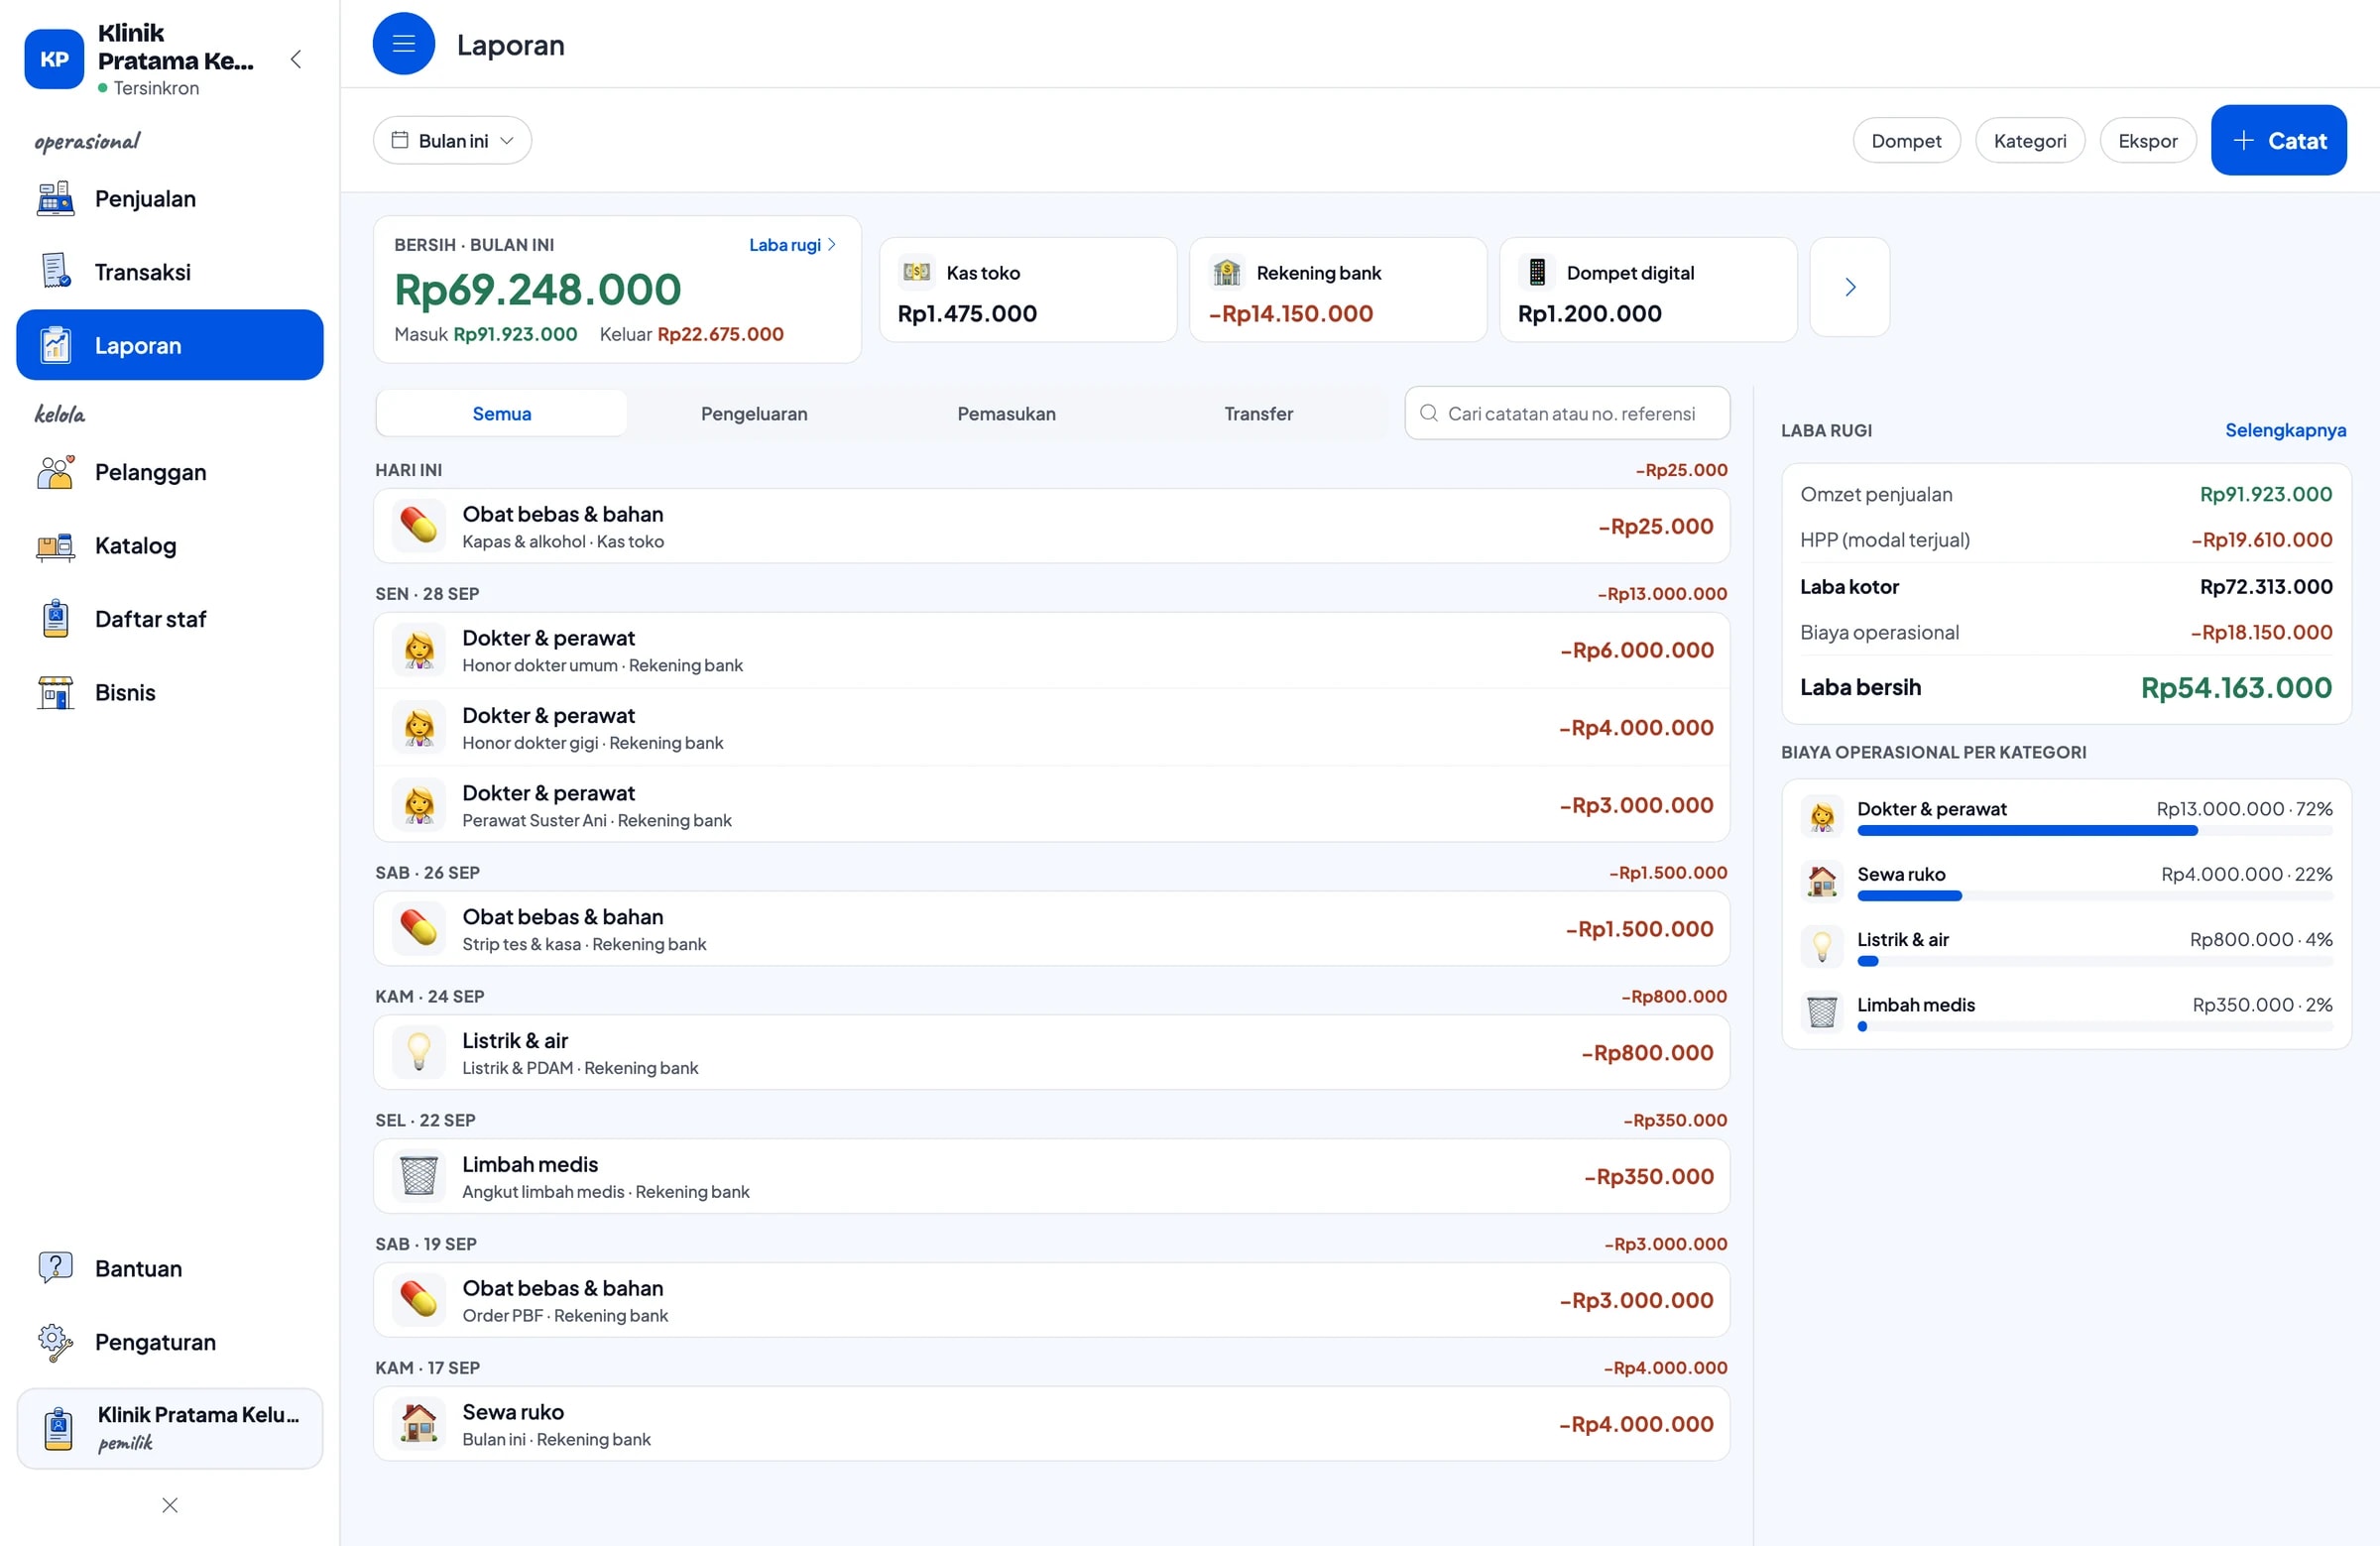This screenshot has height=1546, width=2380.
Task: Expand the Bulan ini period dropdown
Action: pyautogui.click(x=452, y=141)
